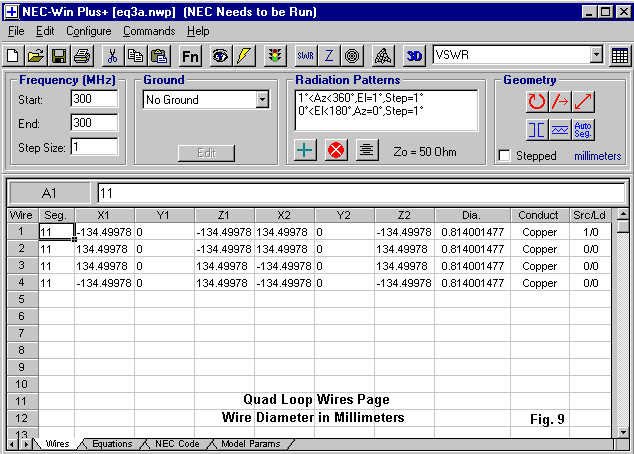Viewport: 634px width, 454px height.
Task: Toggle the Stepped checkbox
Action: tap(504, 156)
